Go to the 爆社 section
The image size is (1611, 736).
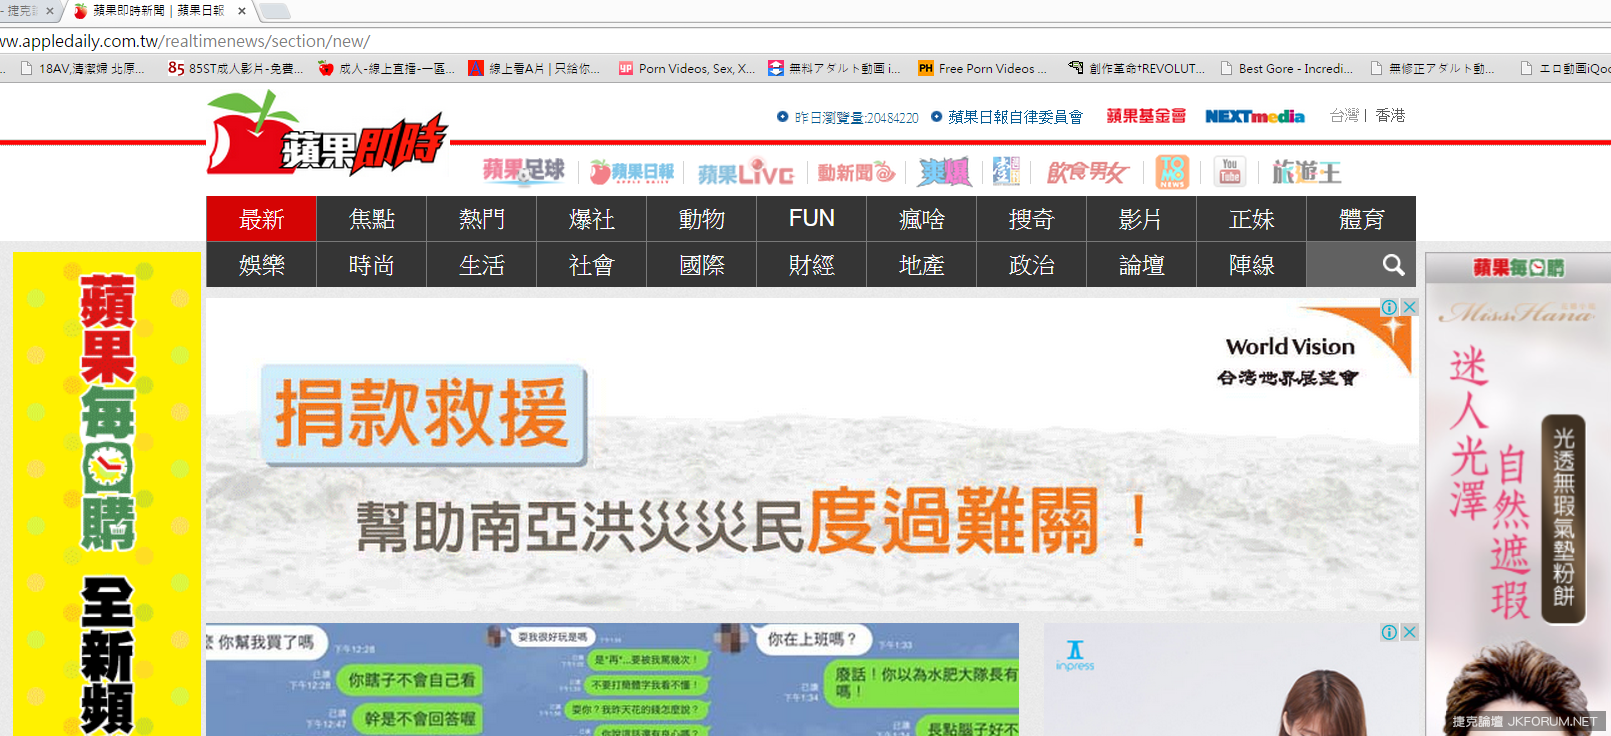pyautogui.click(x=592, y=219)
